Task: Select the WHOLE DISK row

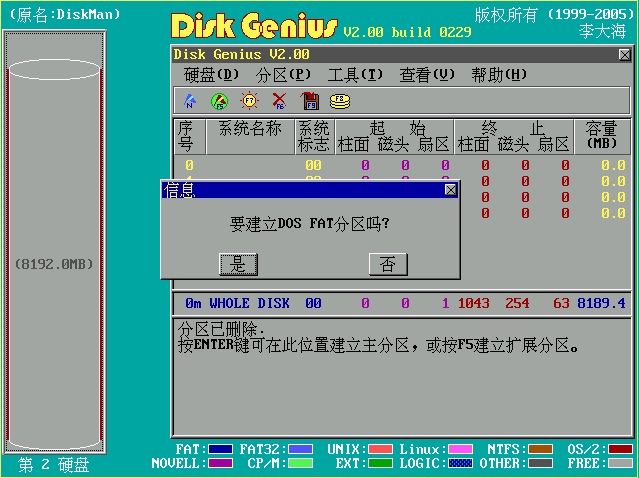Action: point(402,303)
